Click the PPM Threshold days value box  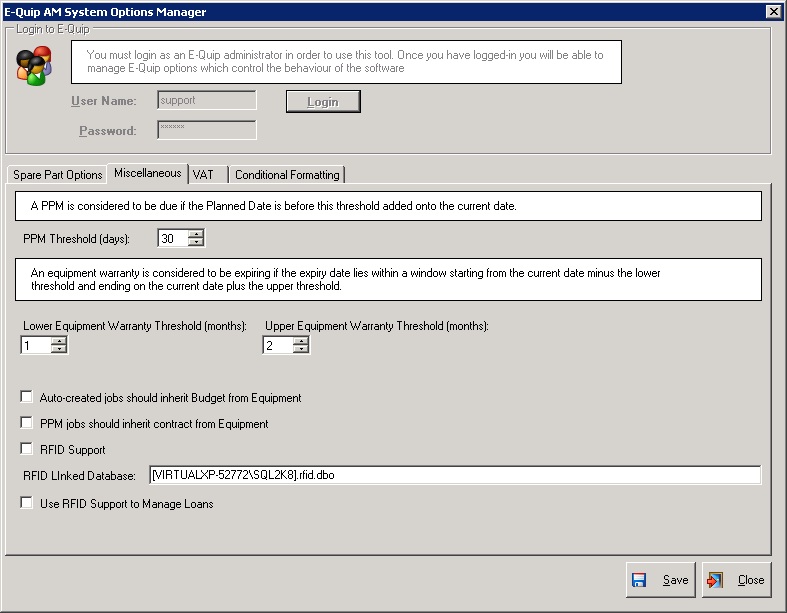173,238
